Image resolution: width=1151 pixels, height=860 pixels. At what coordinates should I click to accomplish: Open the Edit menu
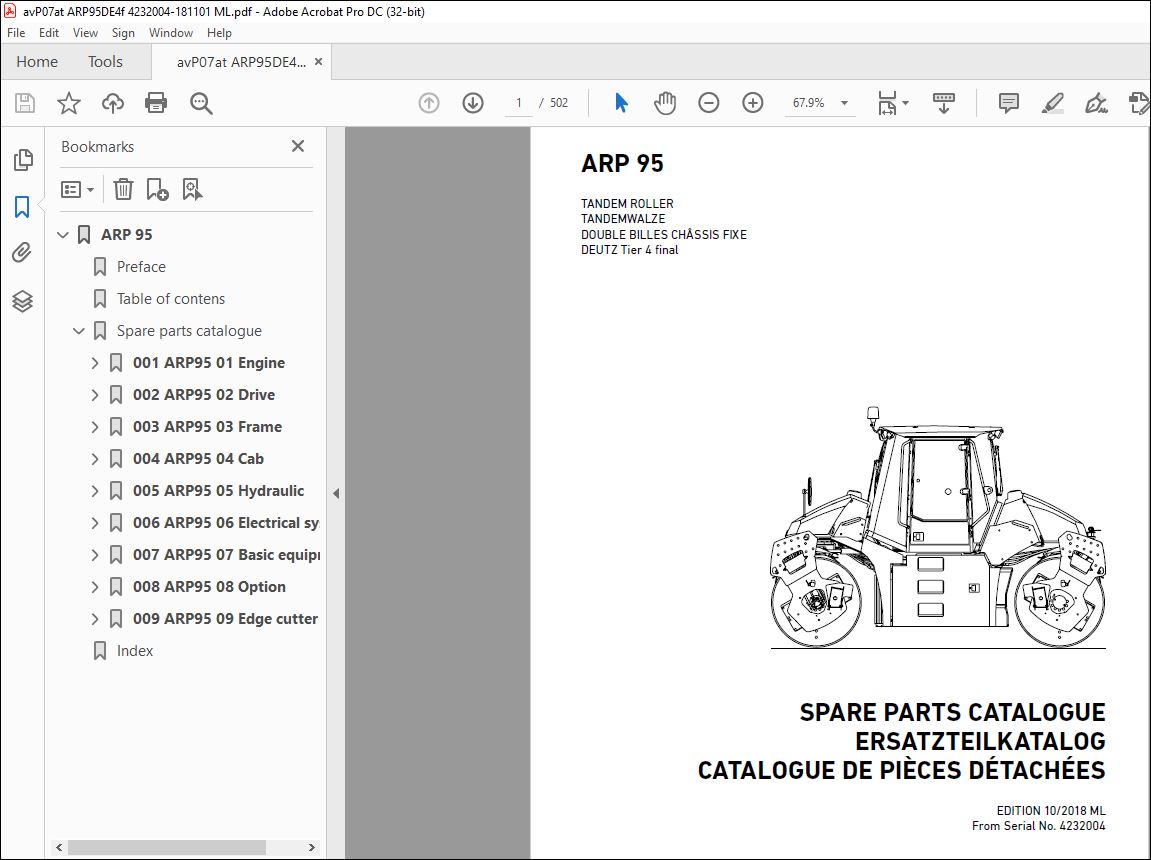point(49,33)
